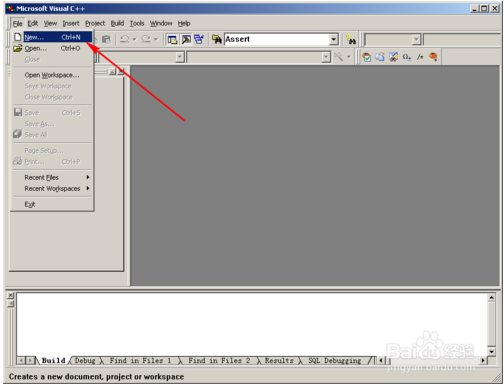Click the Stop Build icon

(x=394, y=57)
